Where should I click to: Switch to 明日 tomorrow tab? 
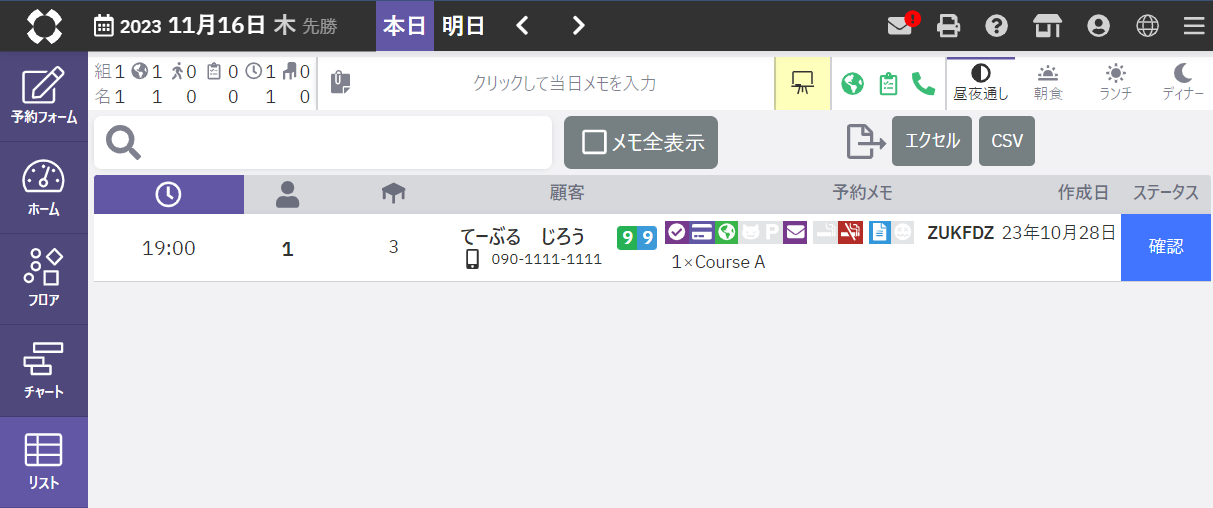tap(463, 26)
